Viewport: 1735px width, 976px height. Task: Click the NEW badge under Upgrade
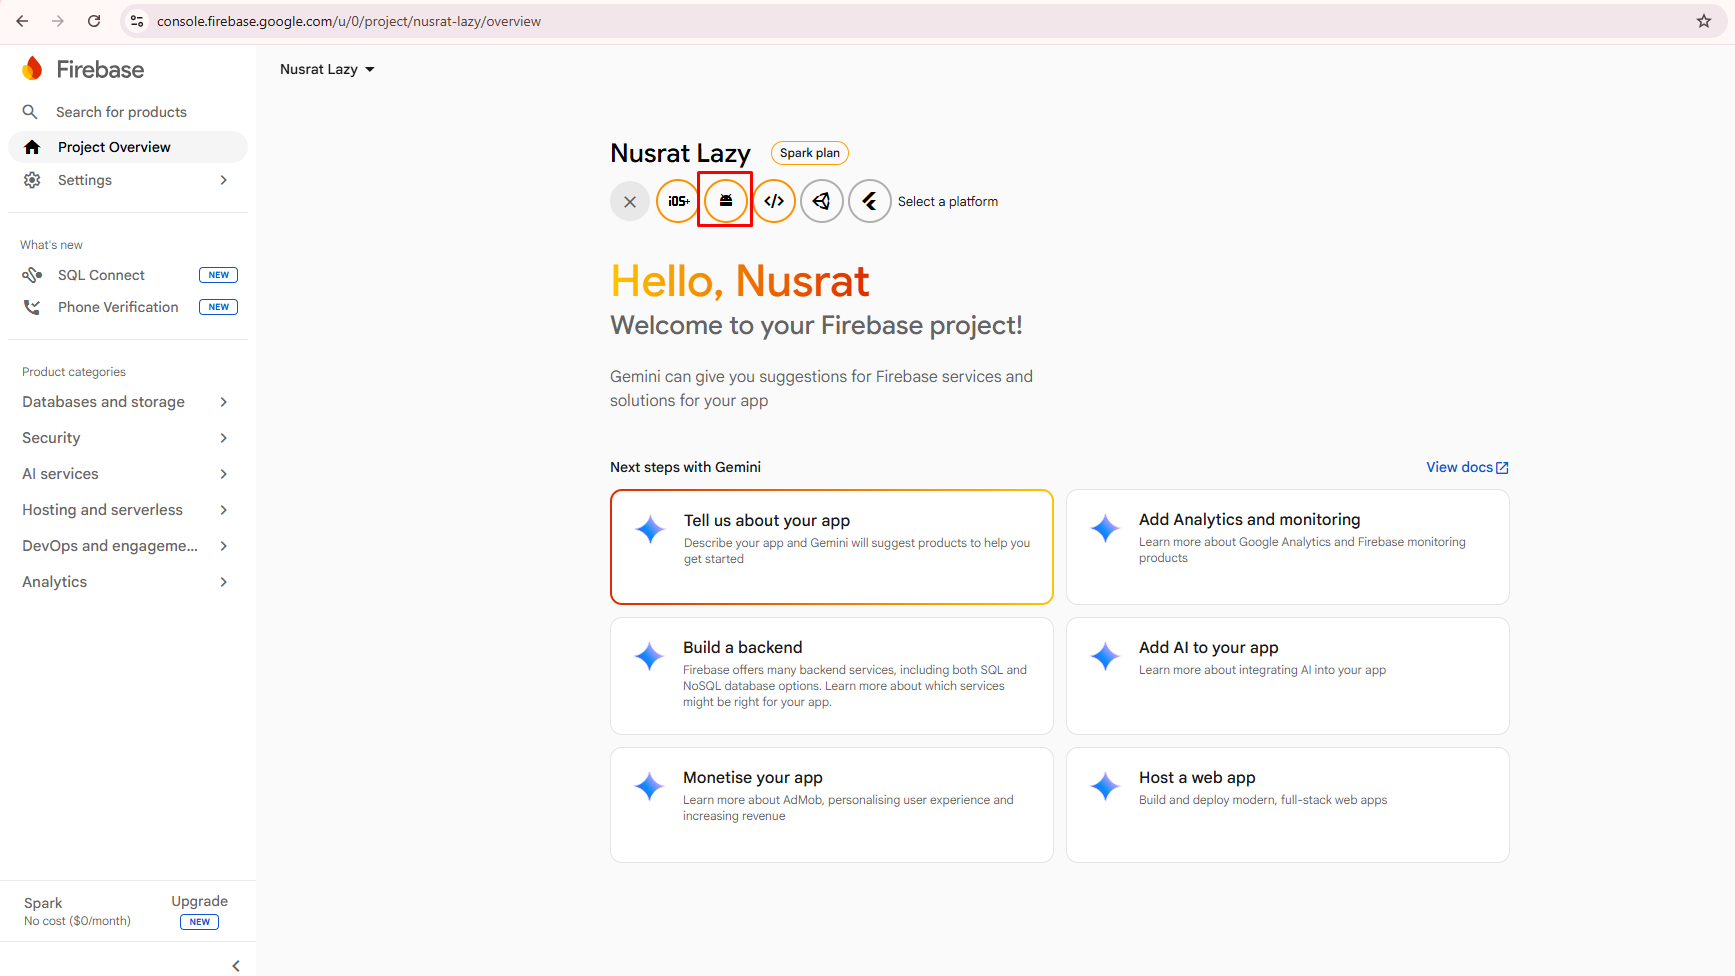pos(199,922)
